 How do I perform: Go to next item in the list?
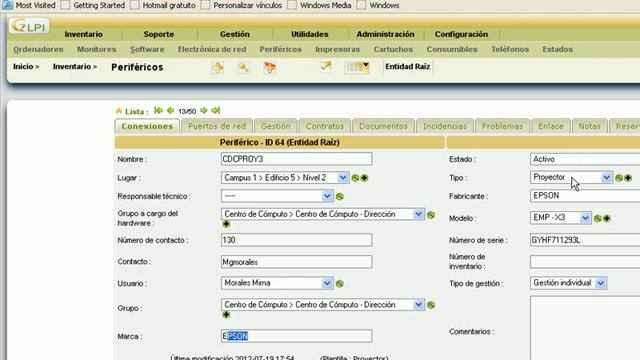point(204,110)
